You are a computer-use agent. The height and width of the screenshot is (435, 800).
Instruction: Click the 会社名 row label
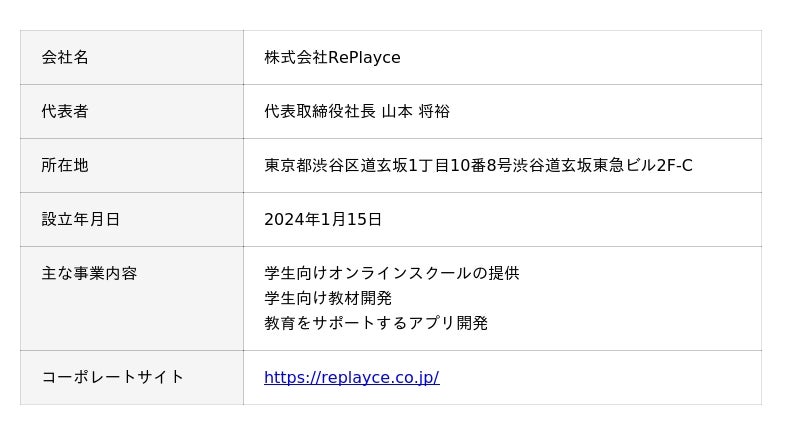pyautogui.click(x=65, y=57)
